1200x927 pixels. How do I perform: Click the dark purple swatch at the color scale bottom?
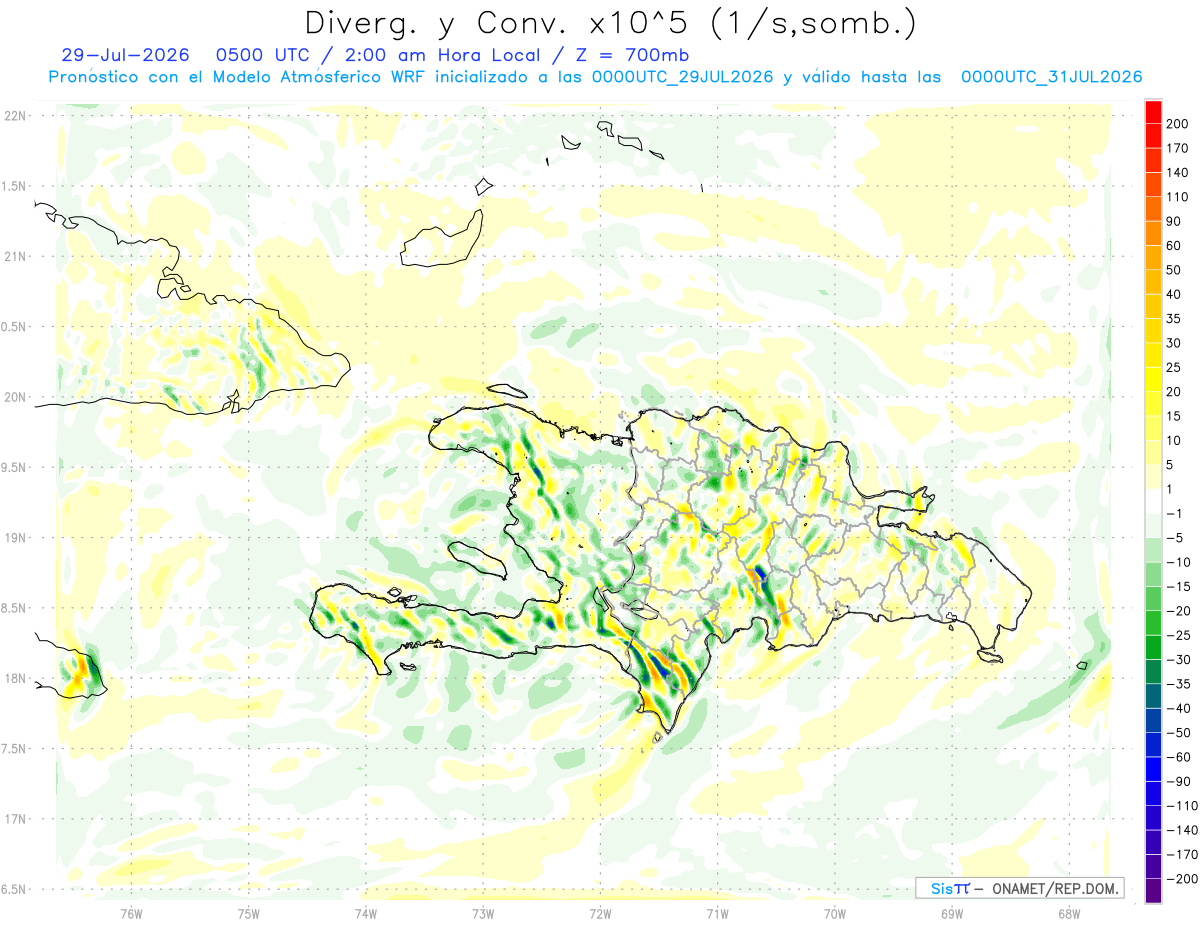[1153, 891]
